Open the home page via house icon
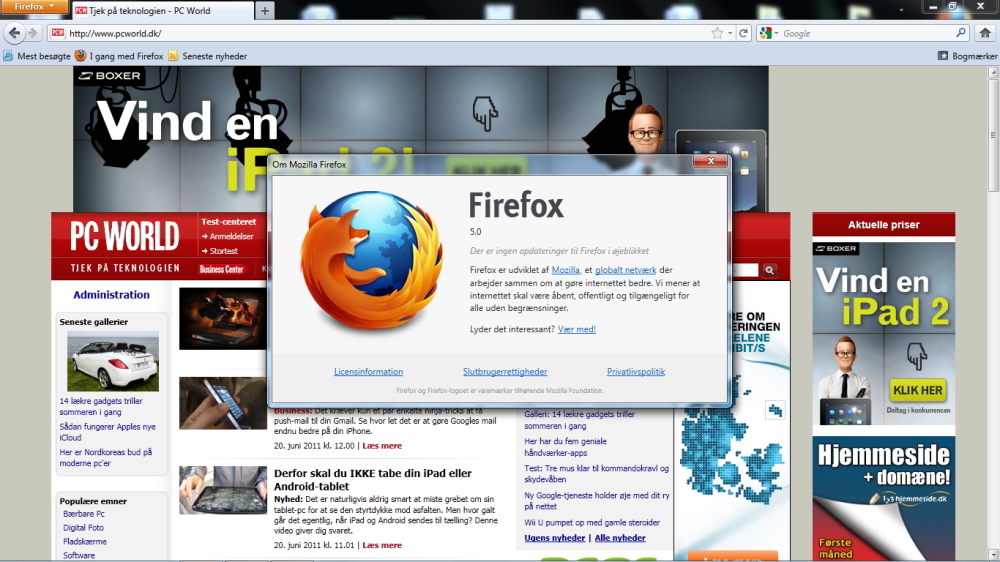The height and width of the screenshot is (562, 1000). point(985,33)
